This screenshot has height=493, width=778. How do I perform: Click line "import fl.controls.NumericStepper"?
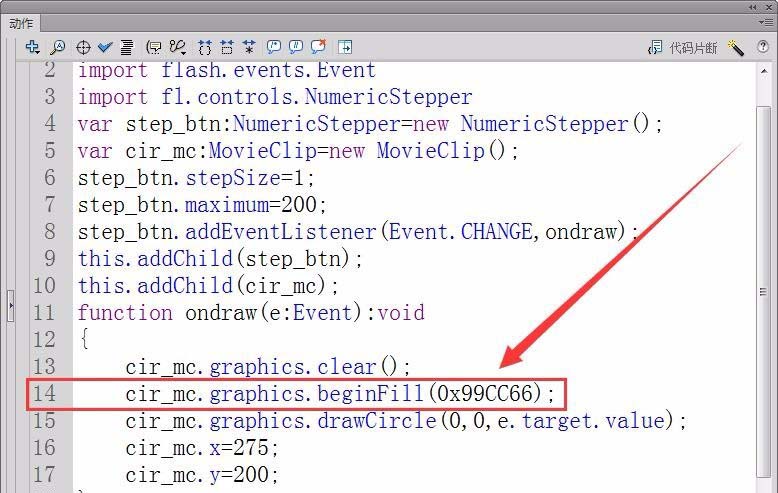tap(275, 97)
